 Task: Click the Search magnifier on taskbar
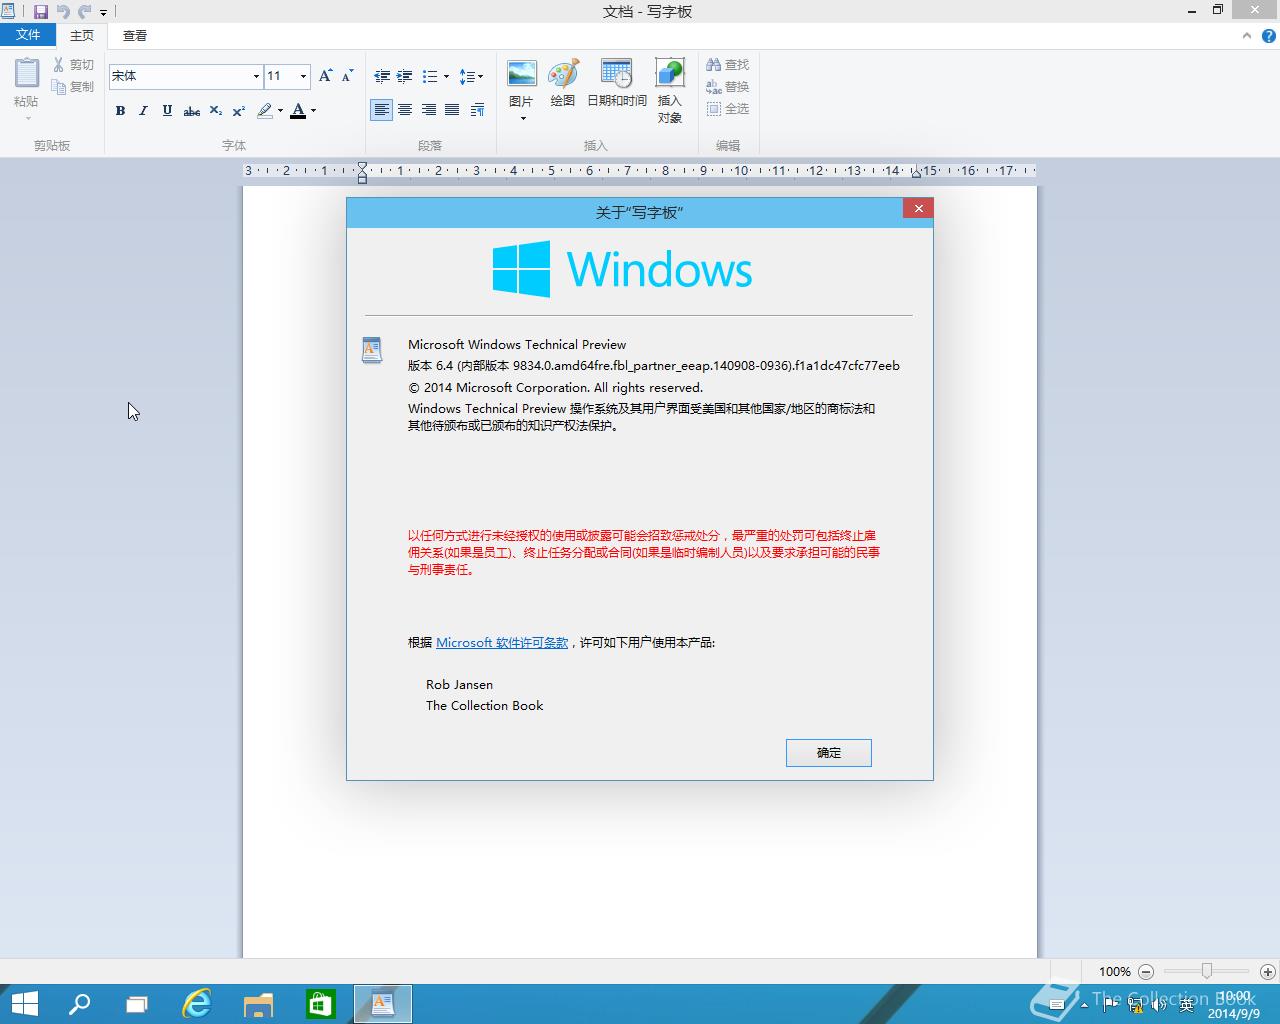(79, 1004)
